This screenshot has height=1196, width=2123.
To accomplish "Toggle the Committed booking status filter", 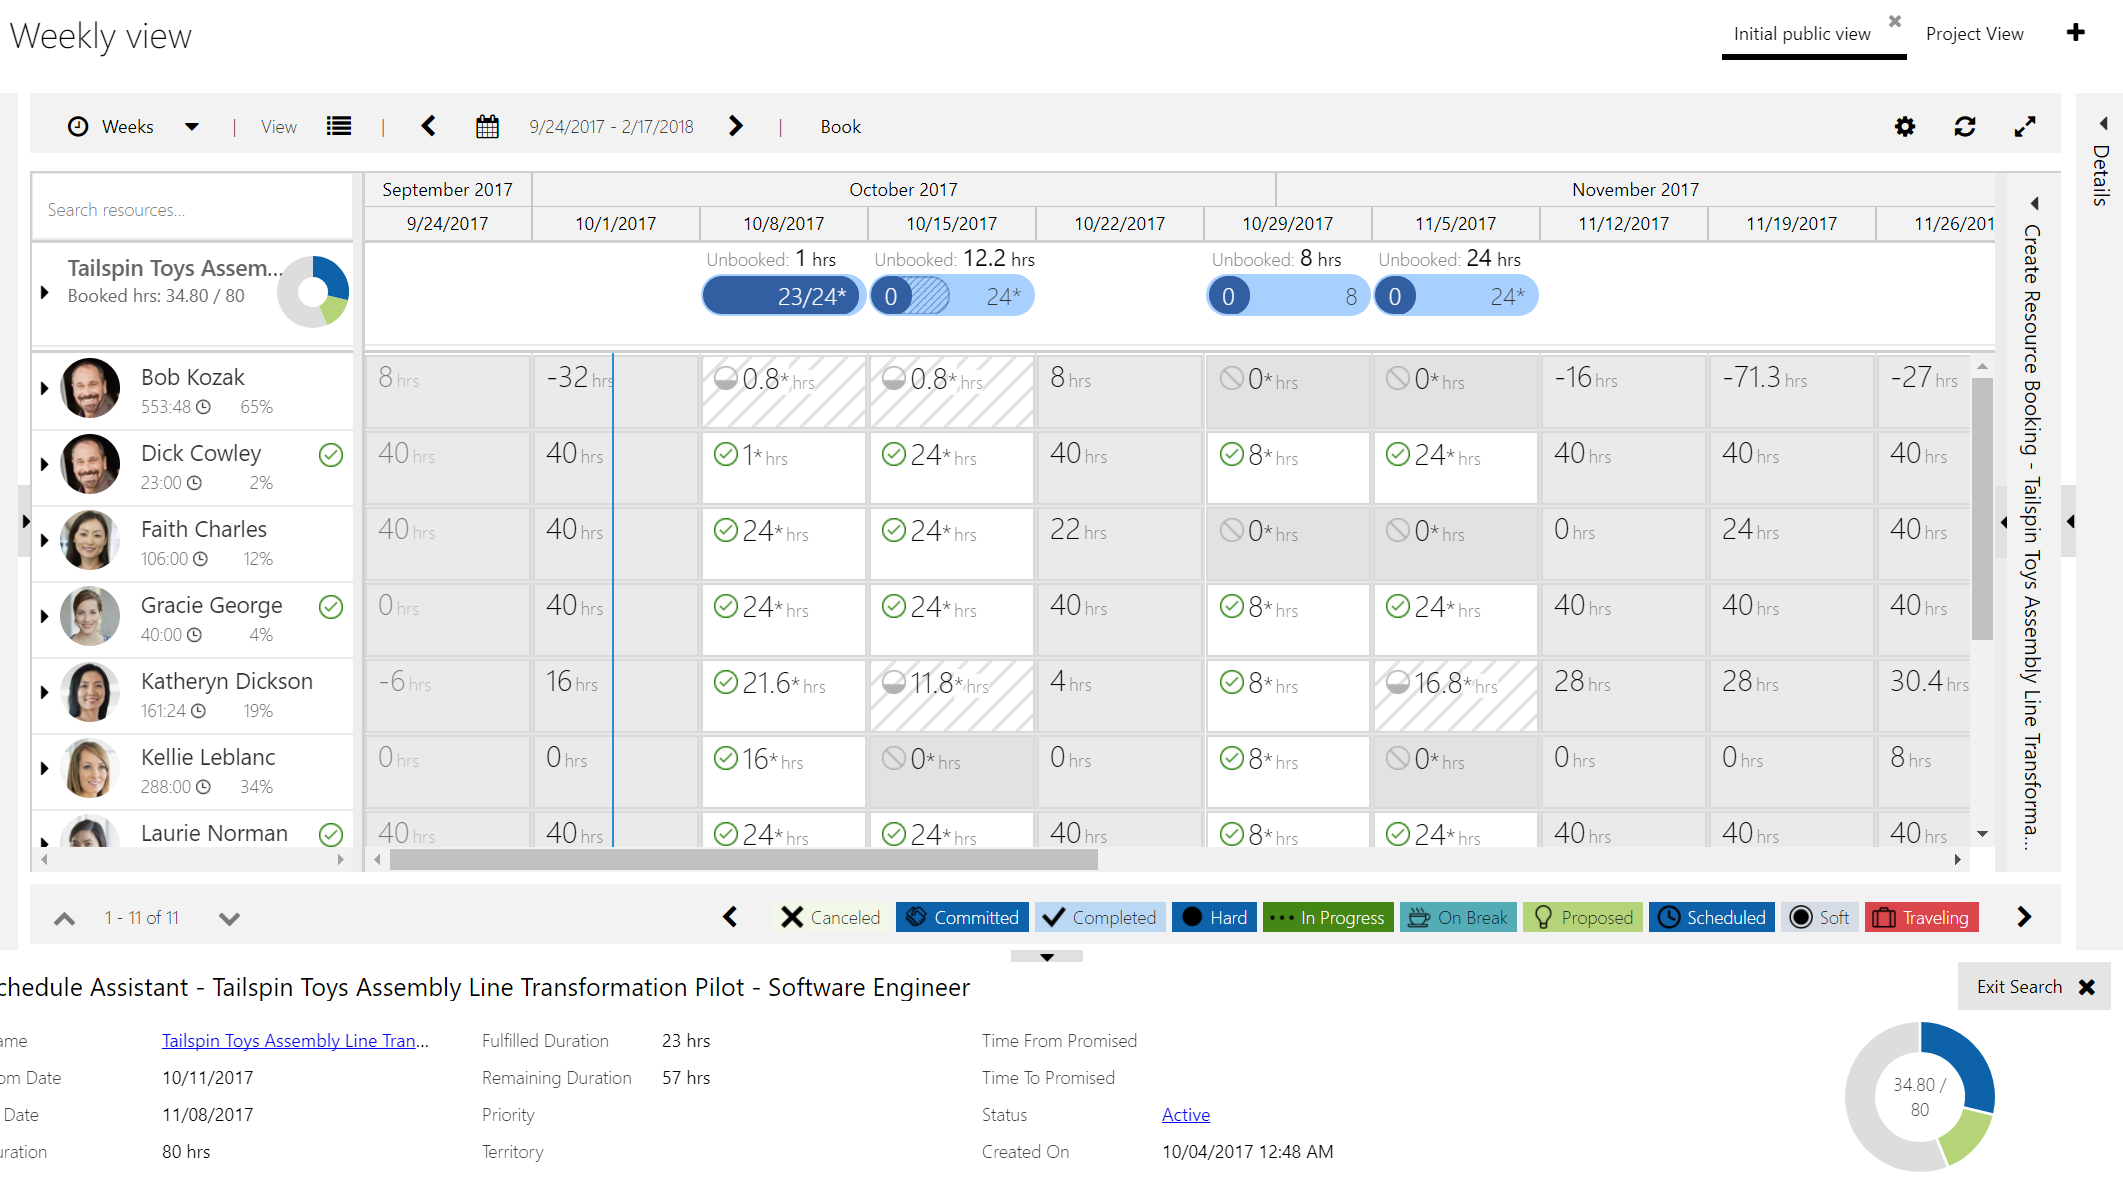I will (x=963, y=917).
